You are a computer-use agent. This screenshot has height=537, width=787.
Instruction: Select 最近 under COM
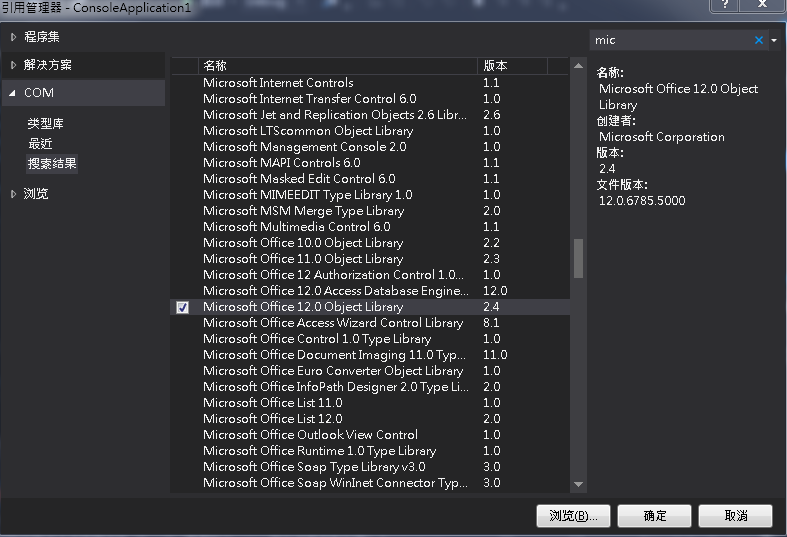[x=40, y=144]
